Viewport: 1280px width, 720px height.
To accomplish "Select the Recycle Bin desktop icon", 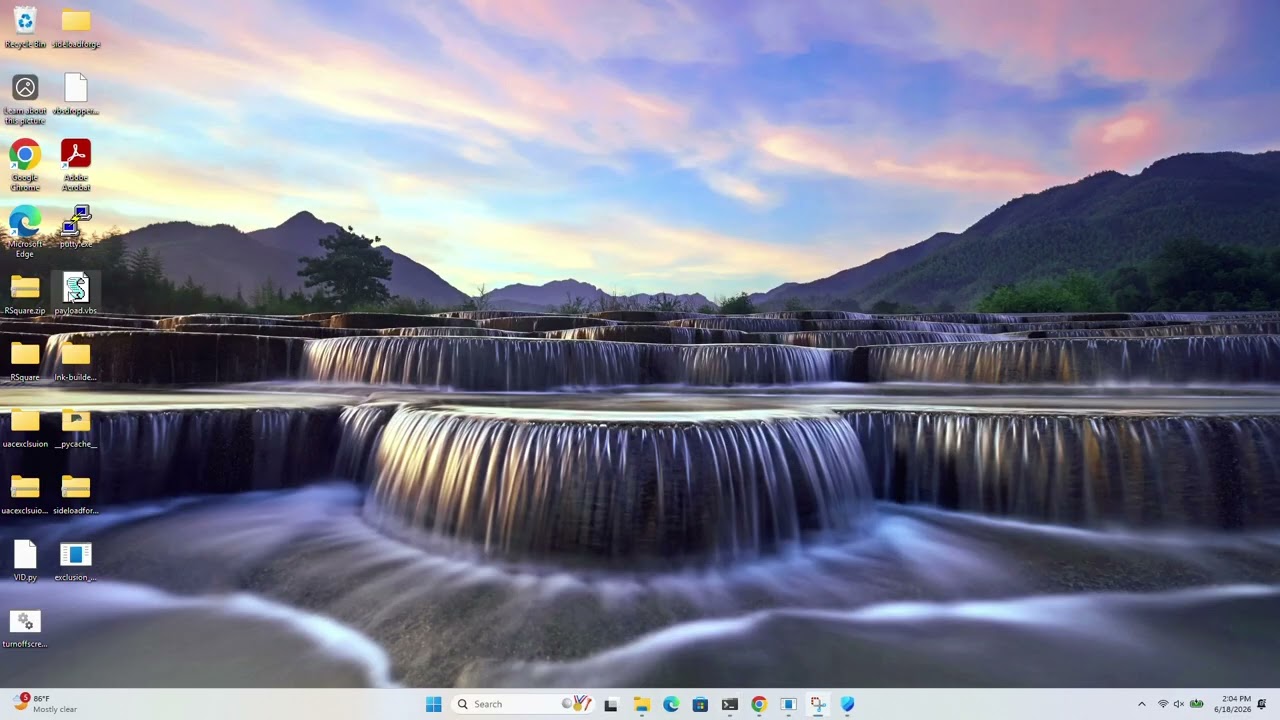I will pyautogui.click(x=25, y=27).
